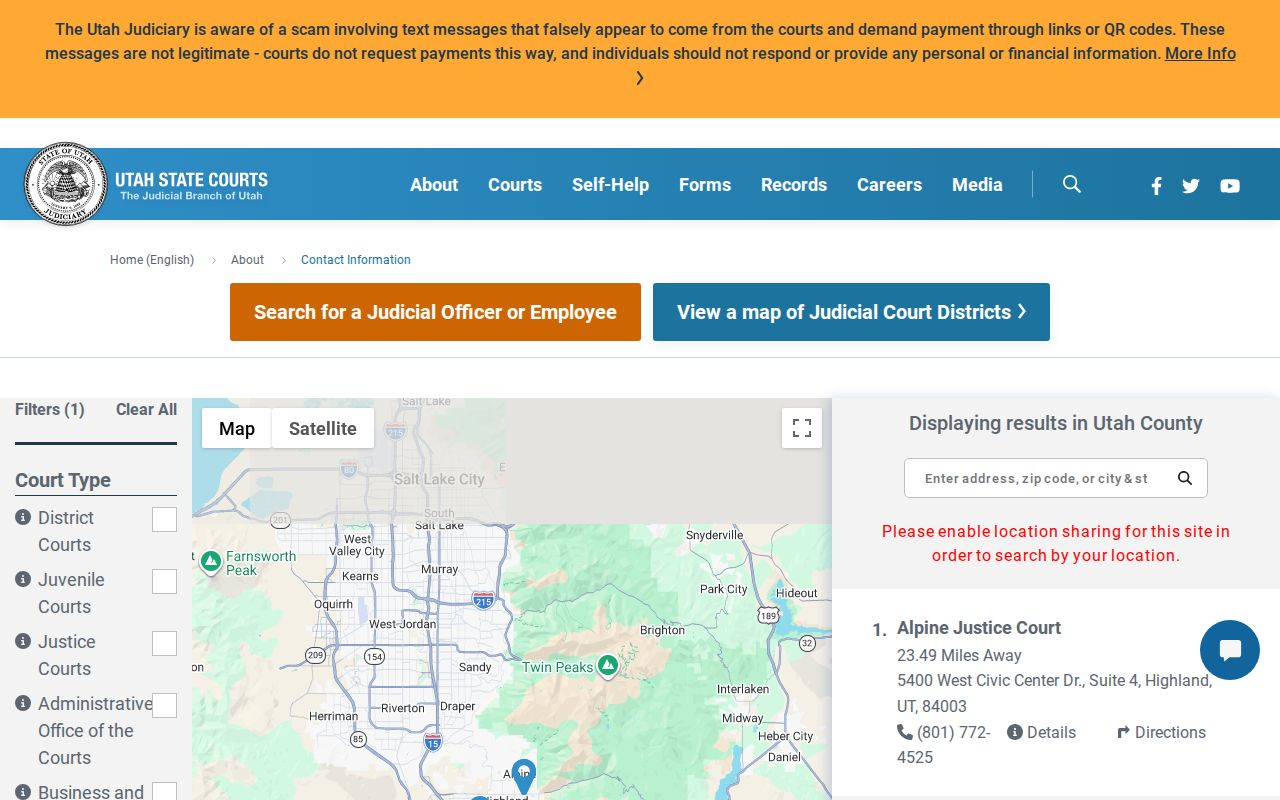1280x800 pixels.
Task: Open the Media menu
Action: pos(977,184)
